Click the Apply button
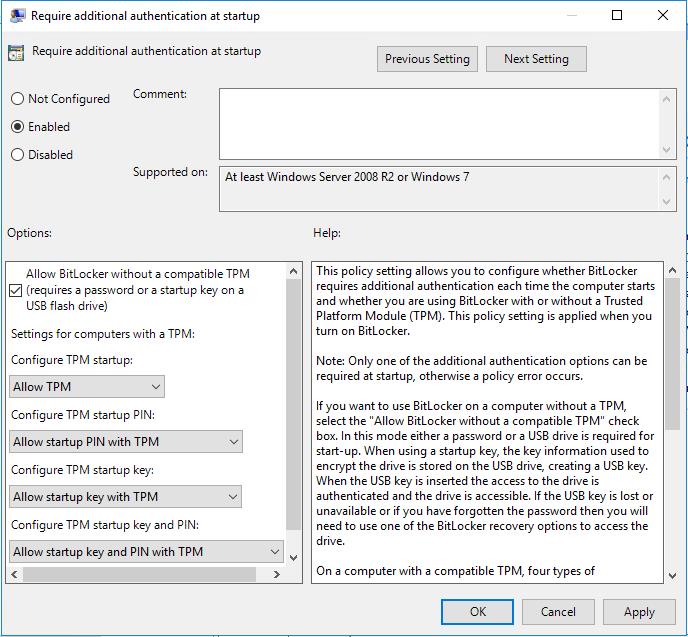 pos(639,612)
